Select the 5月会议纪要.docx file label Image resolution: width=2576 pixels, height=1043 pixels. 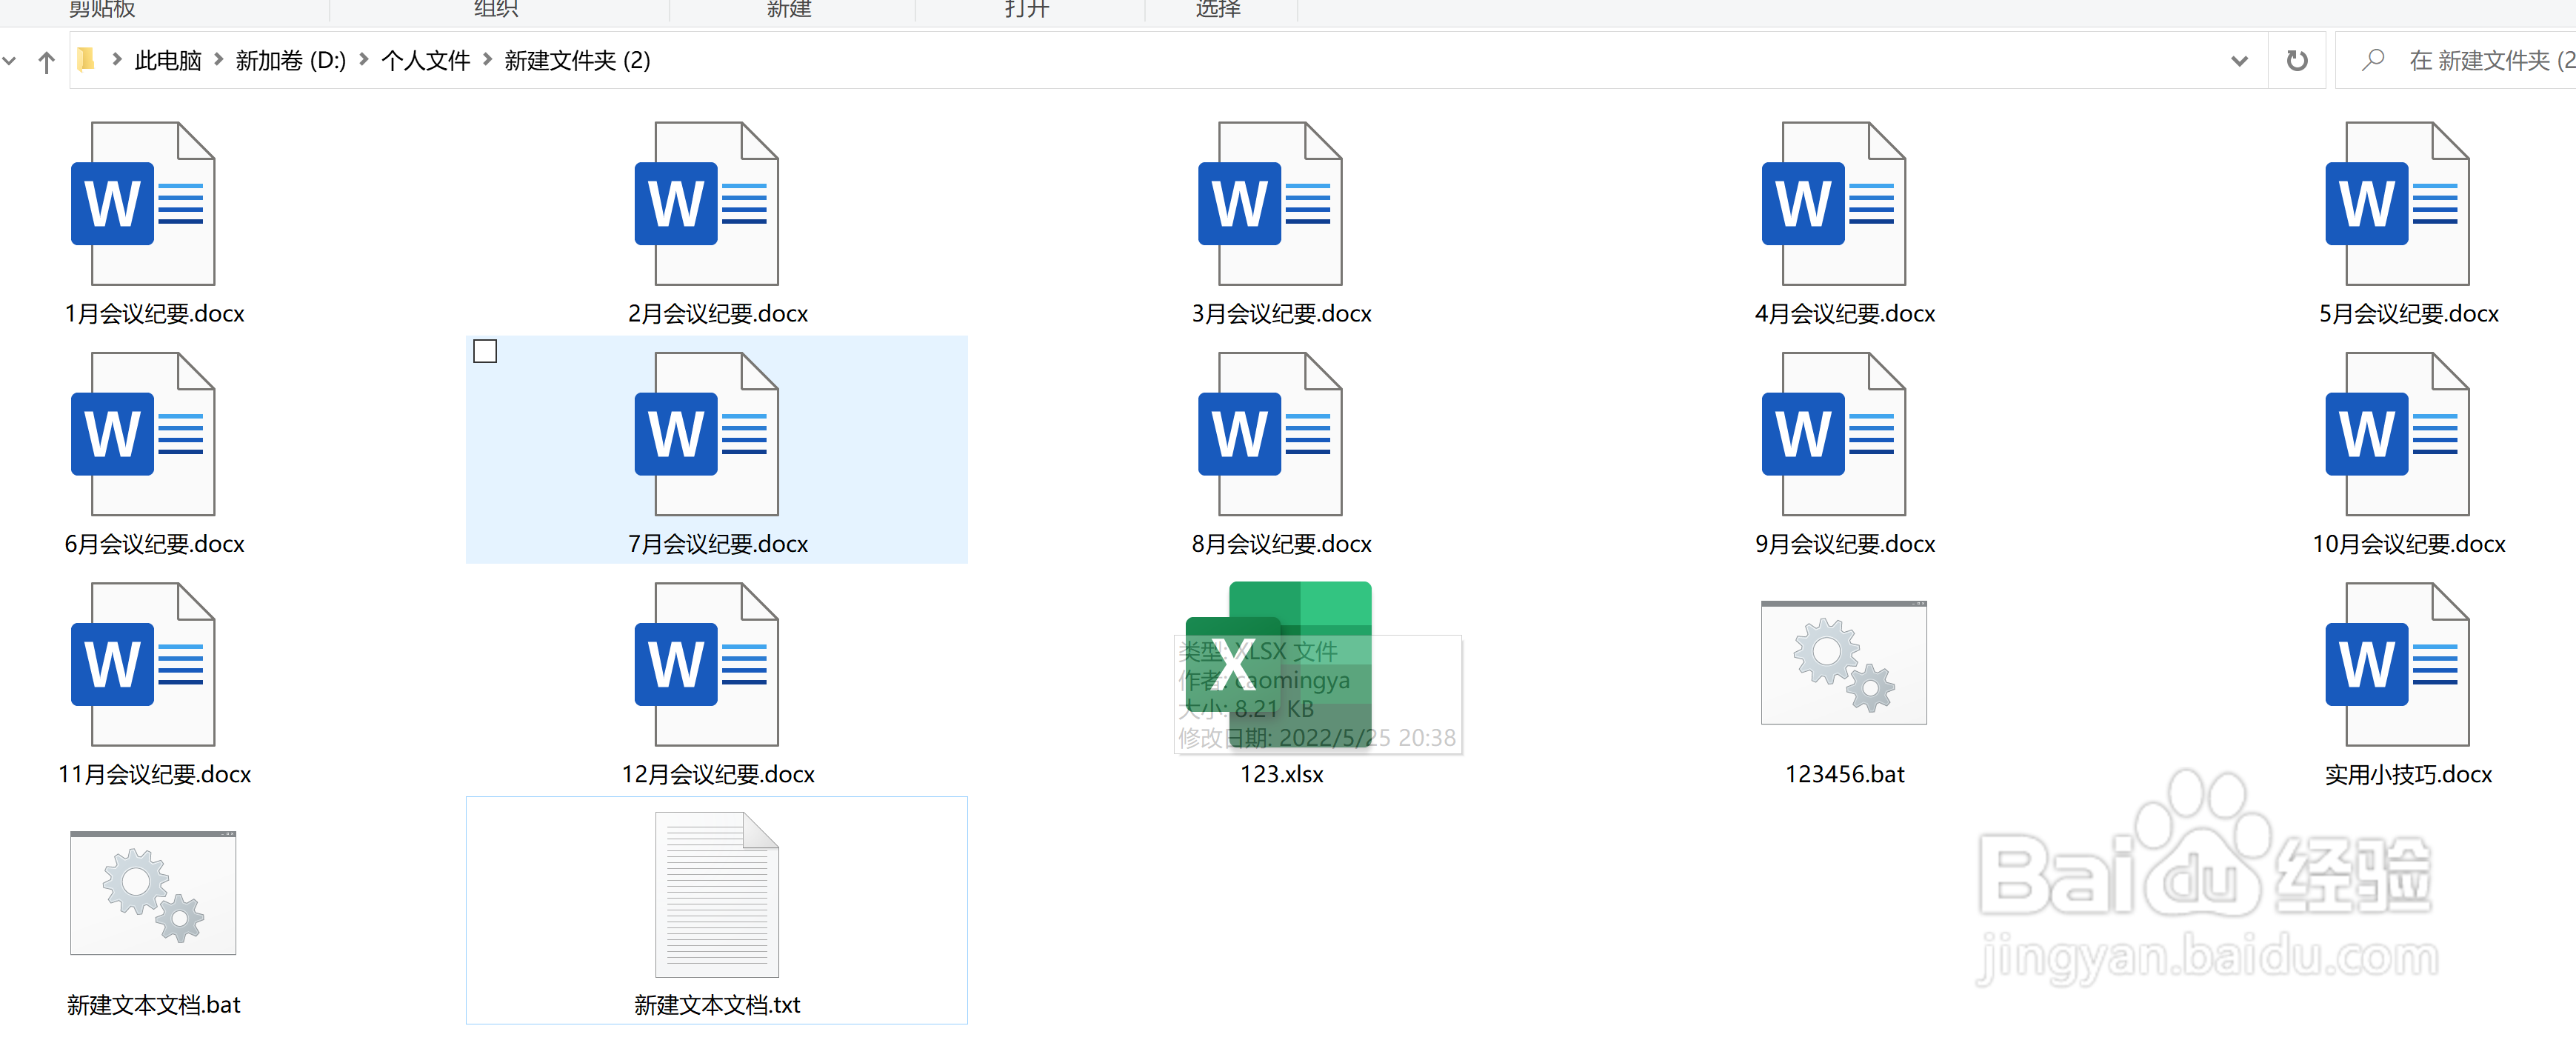(2407, 314)
